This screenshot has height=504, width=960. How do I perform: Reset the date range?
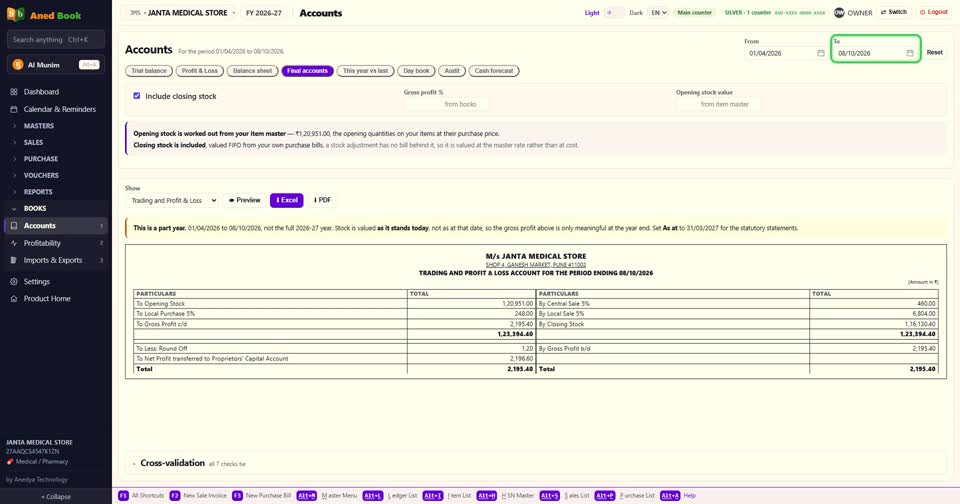pos(934,53)
